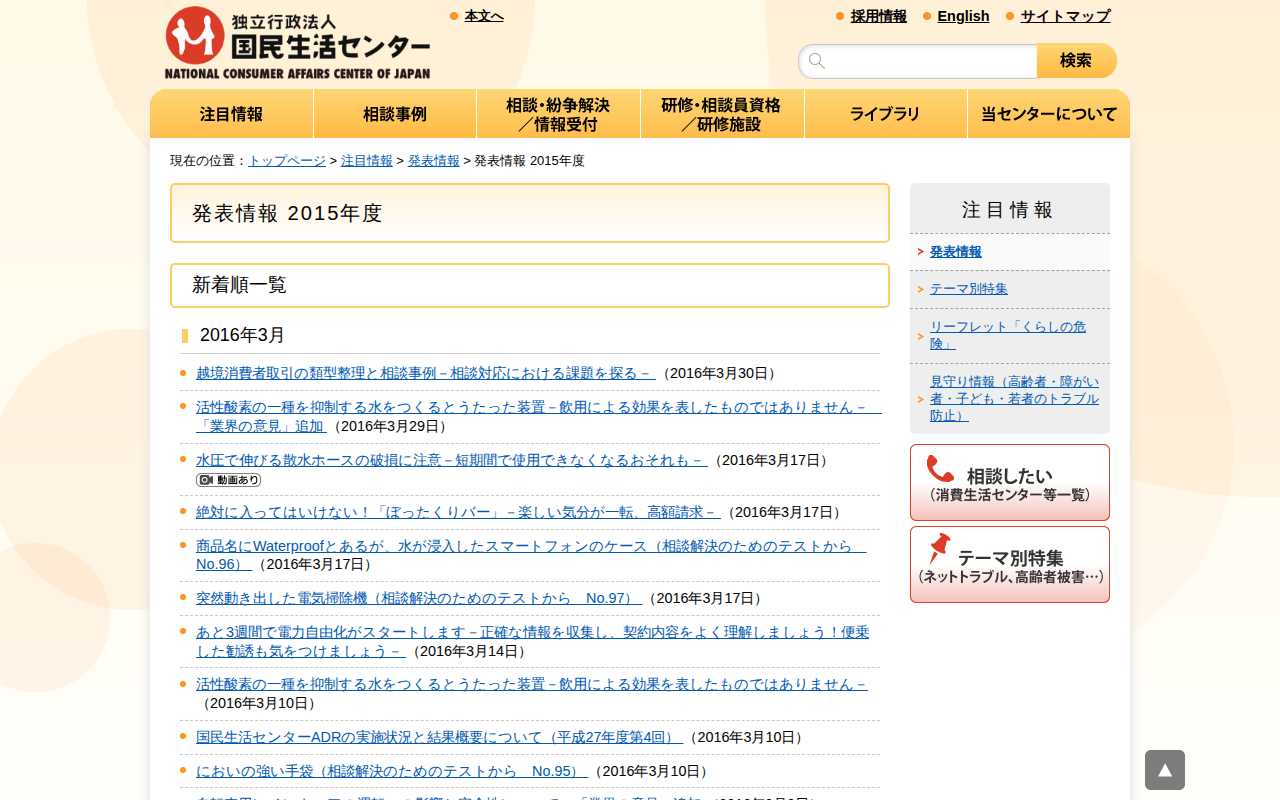Open the 相談事例 navigation tab
This screenshot has height=800, width=1280.
395,114
